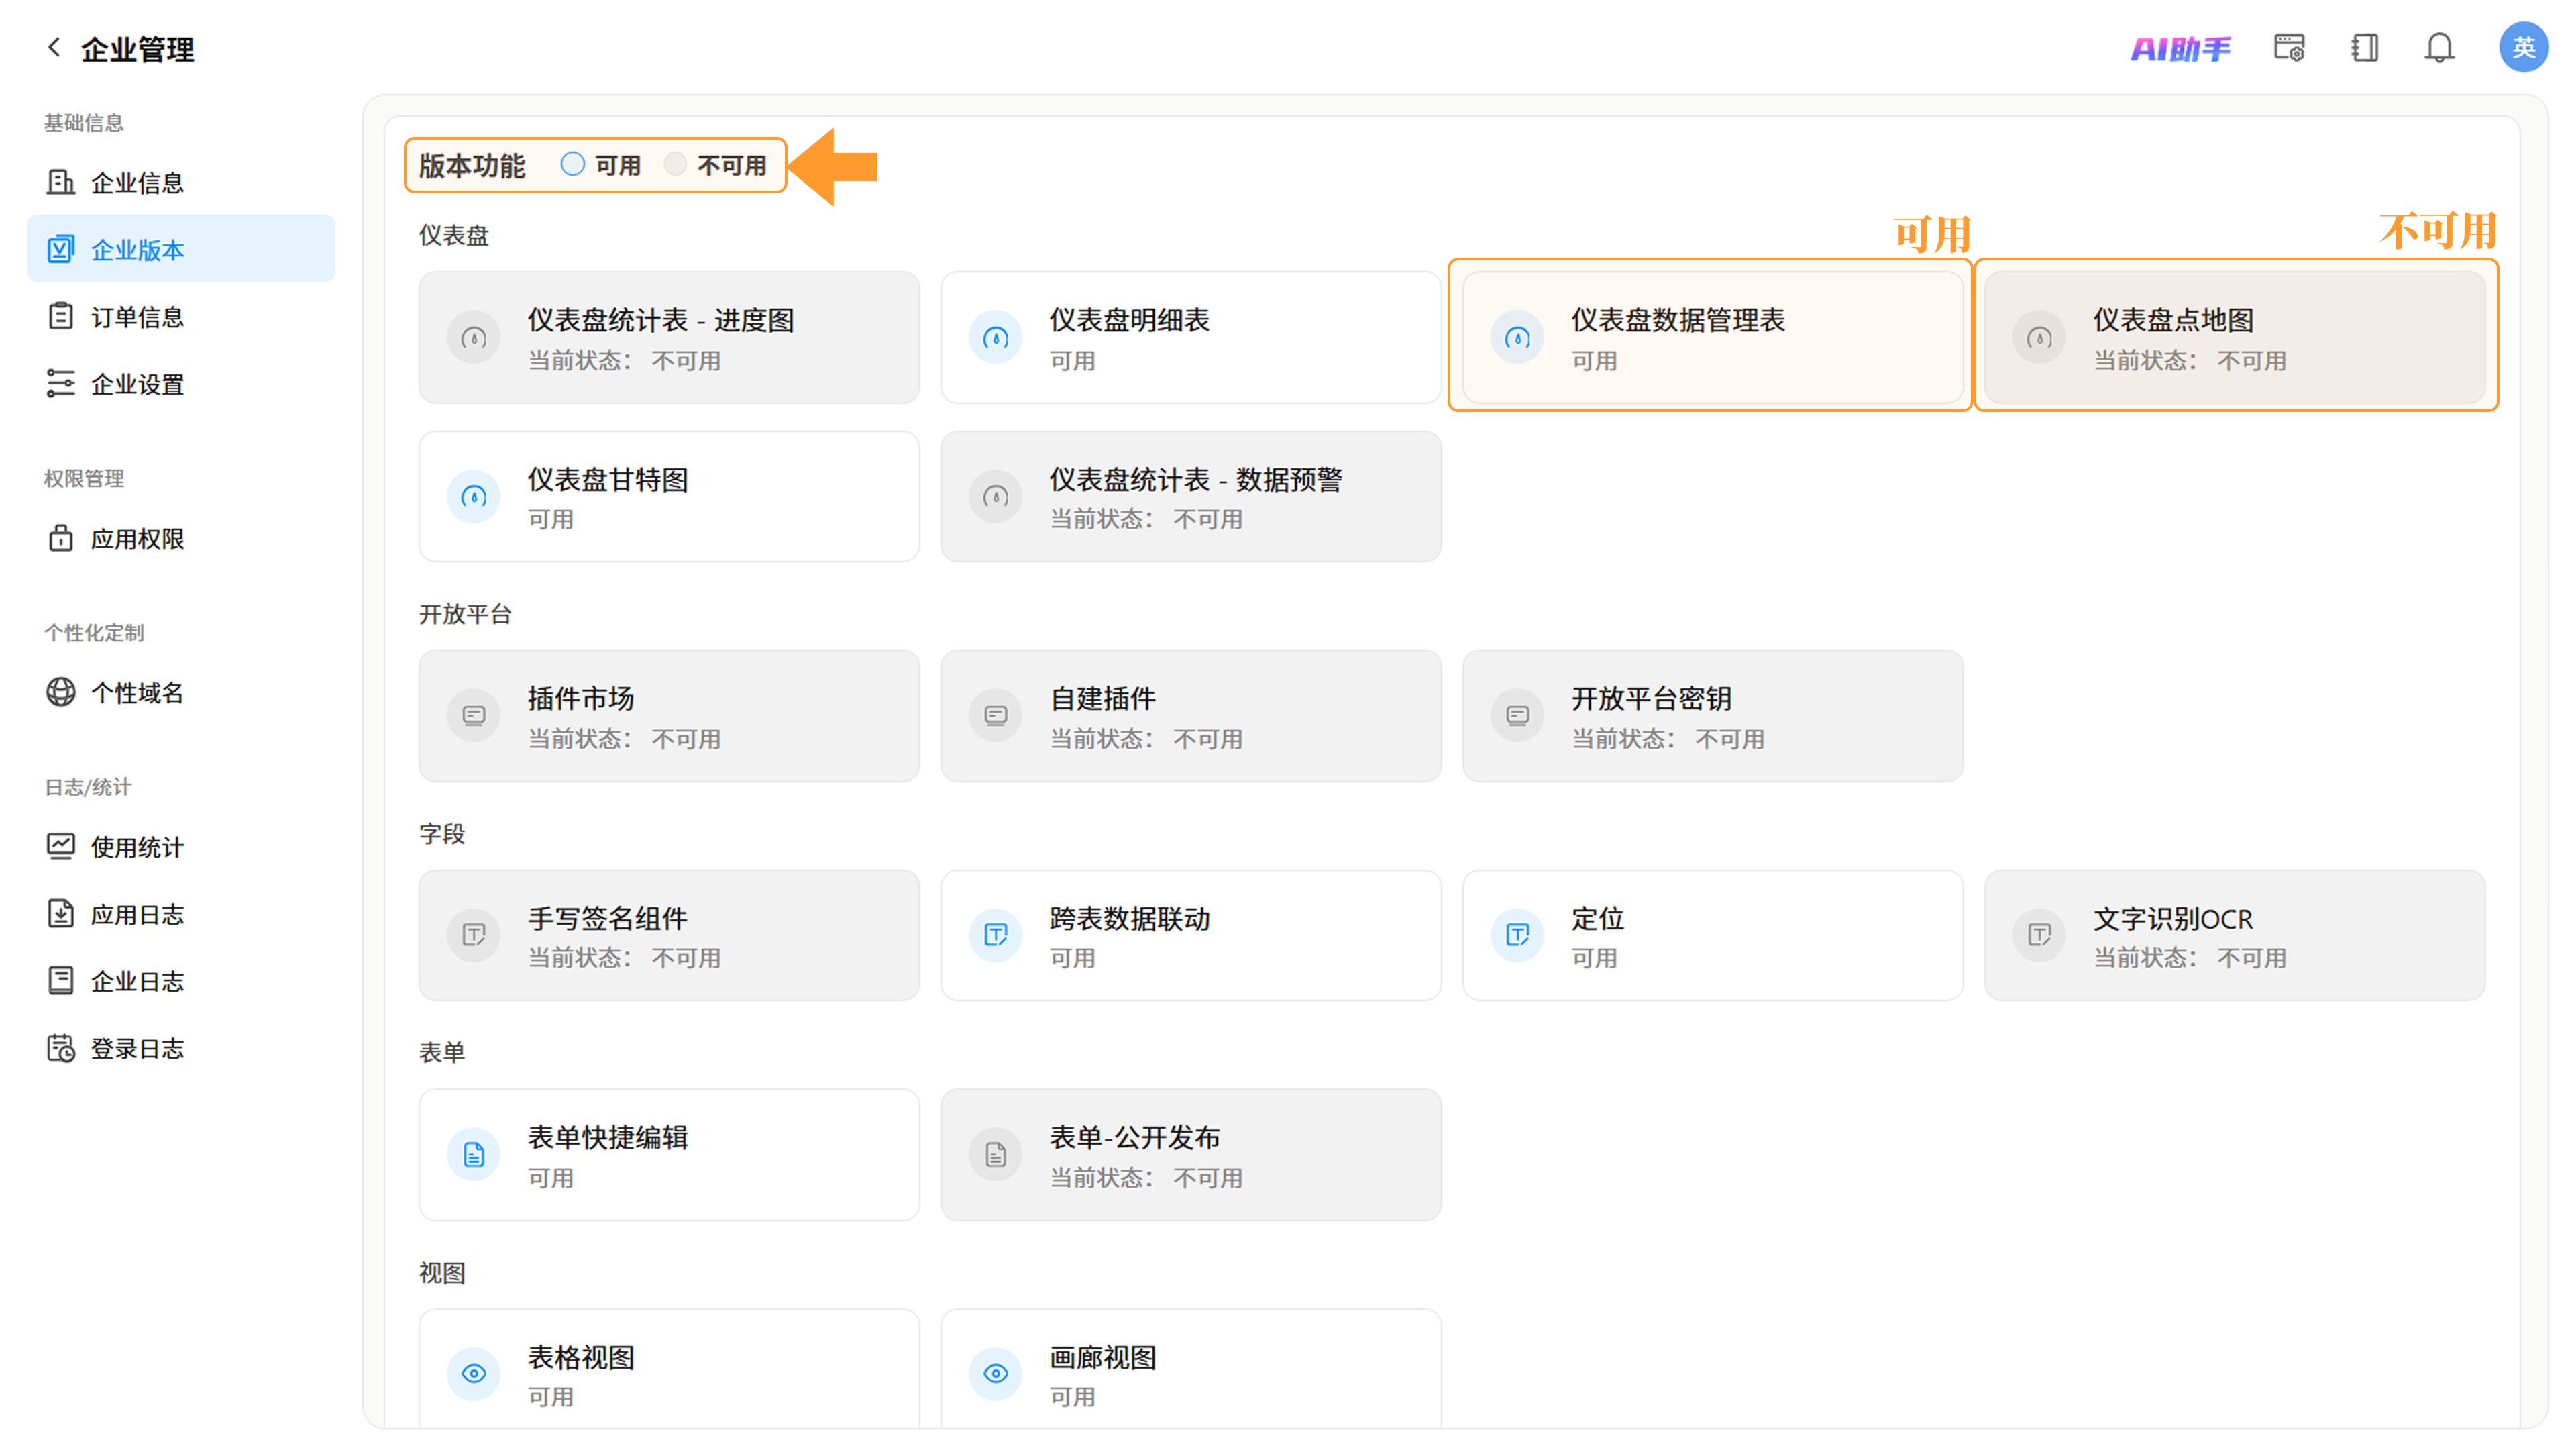This screenshot has width=2576, height=1448.
Task: Open the 插件市场 card
Action: click(669, 716)
